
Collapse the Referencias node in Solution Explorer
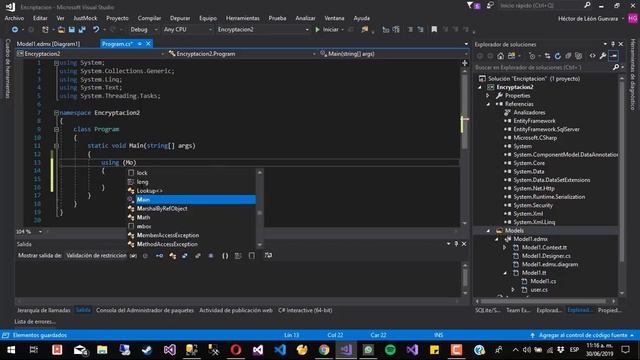pos(488,104)
